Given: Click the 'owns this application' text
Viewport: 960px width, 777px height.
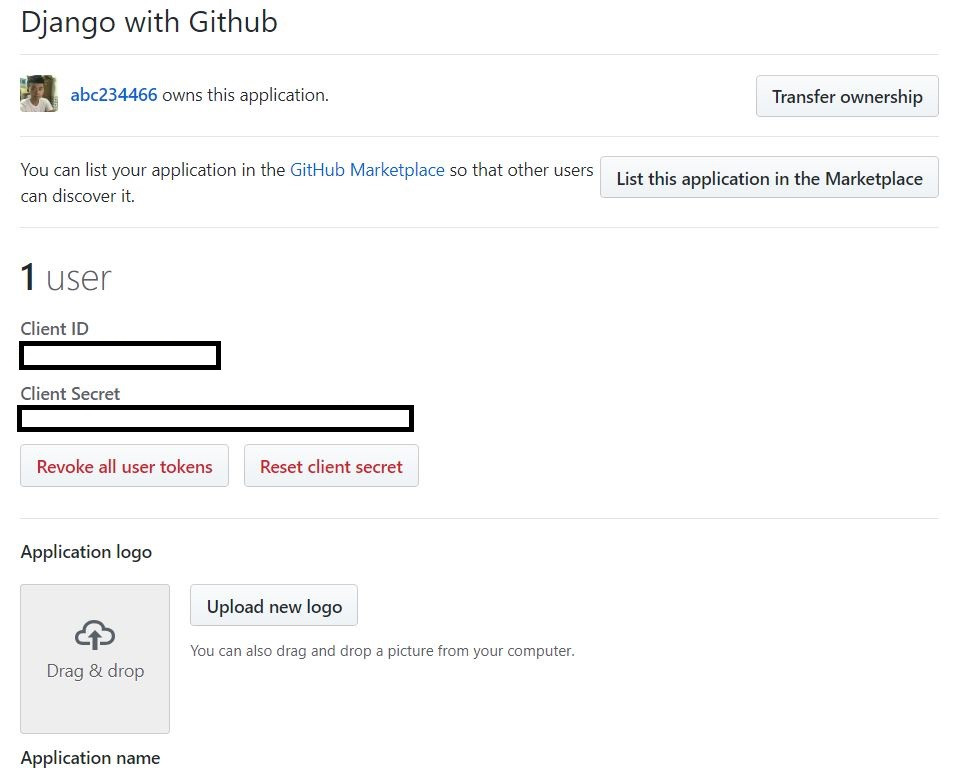Looking at the screenshot, I should tap(245, 95).
